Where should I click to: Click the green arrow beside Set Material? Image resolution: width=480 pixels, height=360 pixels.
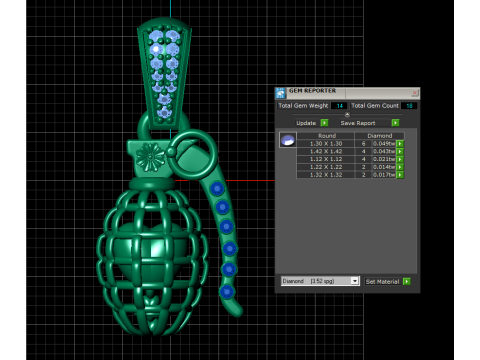click(x=407, y=282)
